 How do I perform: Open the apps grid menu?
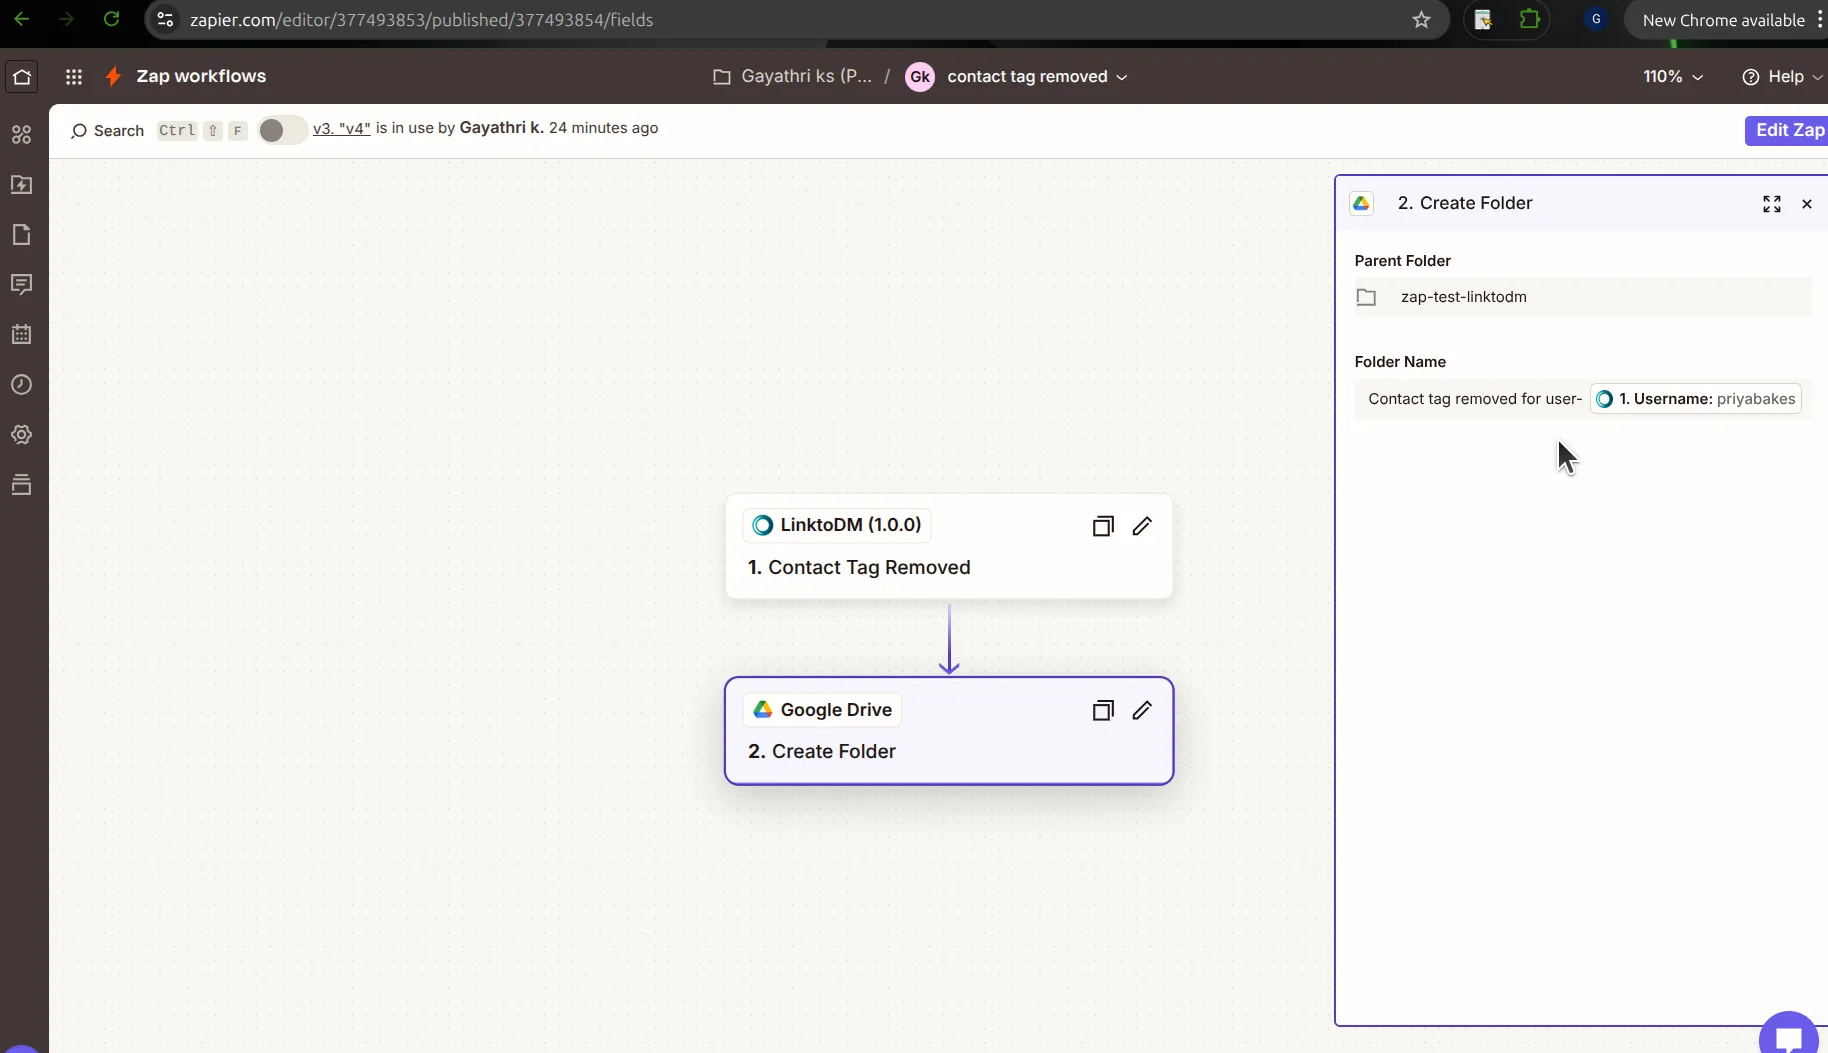point(74,77)
